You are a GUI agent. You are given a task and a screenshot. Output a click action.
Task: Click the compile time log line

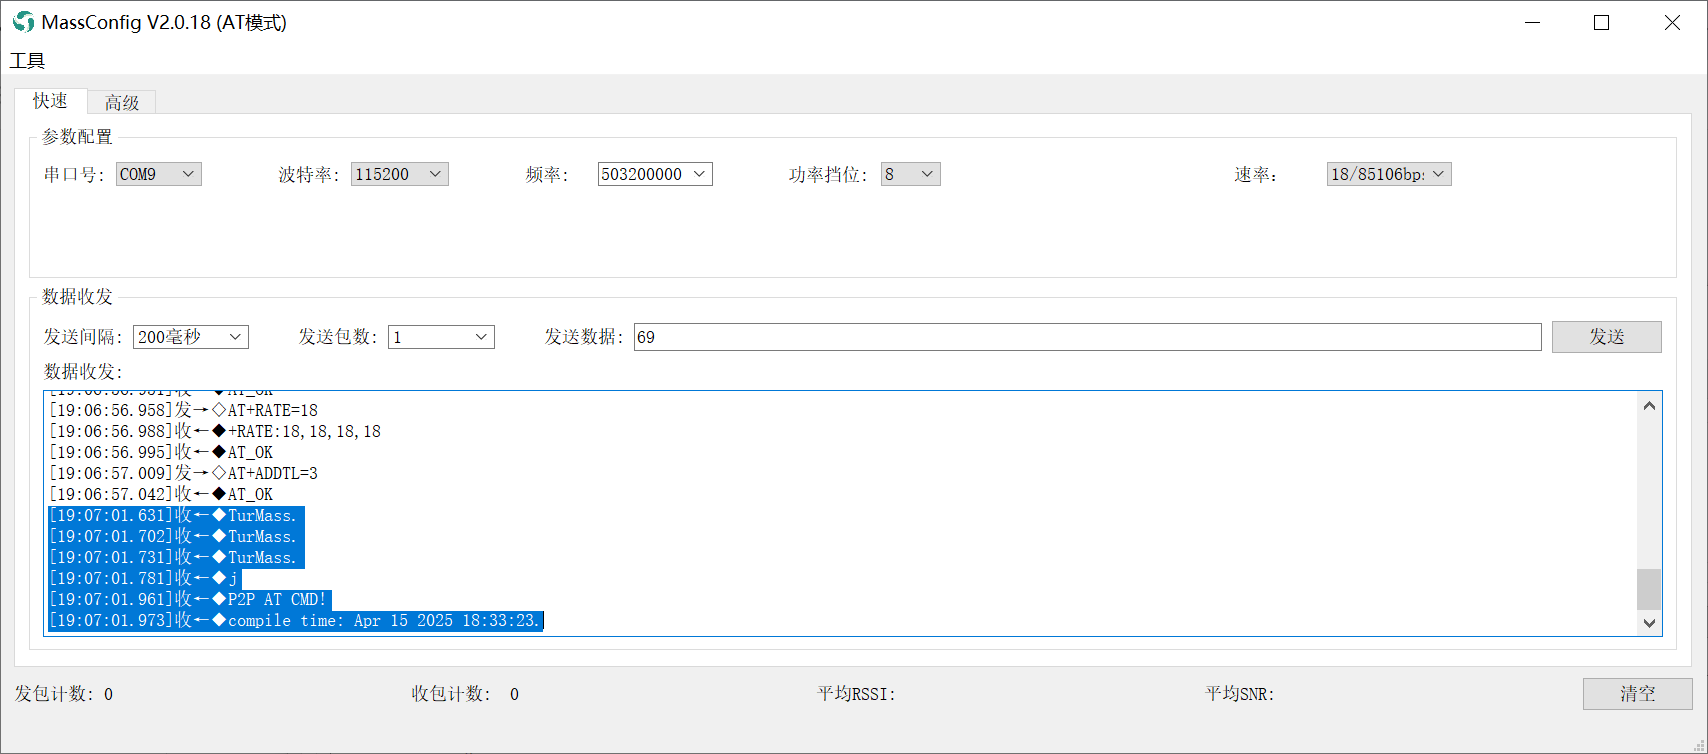[296, 620]
